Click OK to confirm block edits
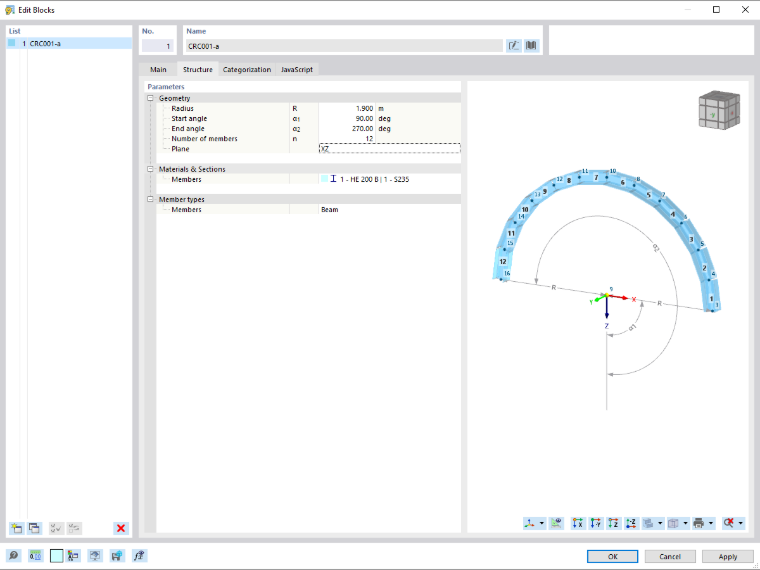The width and height of the screenshot is (760, 570). click(x=612, y=556)
